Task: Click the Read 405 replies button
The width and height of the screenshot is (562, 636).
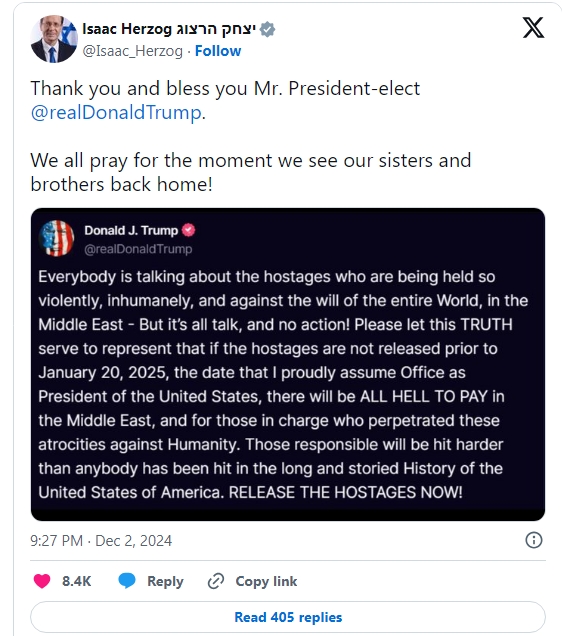Action: 287,617
